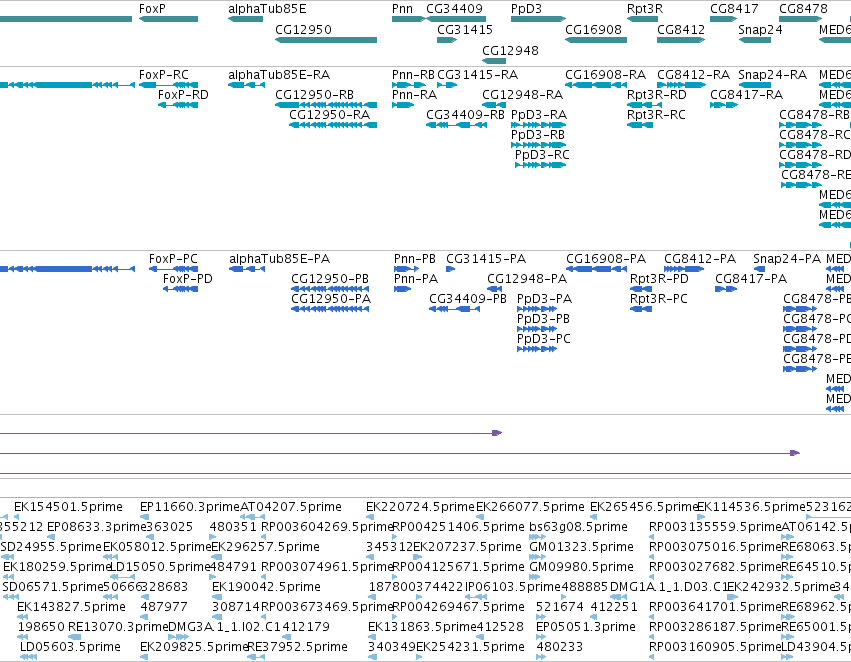Screen dimensions: 851x662
Task: Click the CG8417 gene label
Action: (734, 9)
